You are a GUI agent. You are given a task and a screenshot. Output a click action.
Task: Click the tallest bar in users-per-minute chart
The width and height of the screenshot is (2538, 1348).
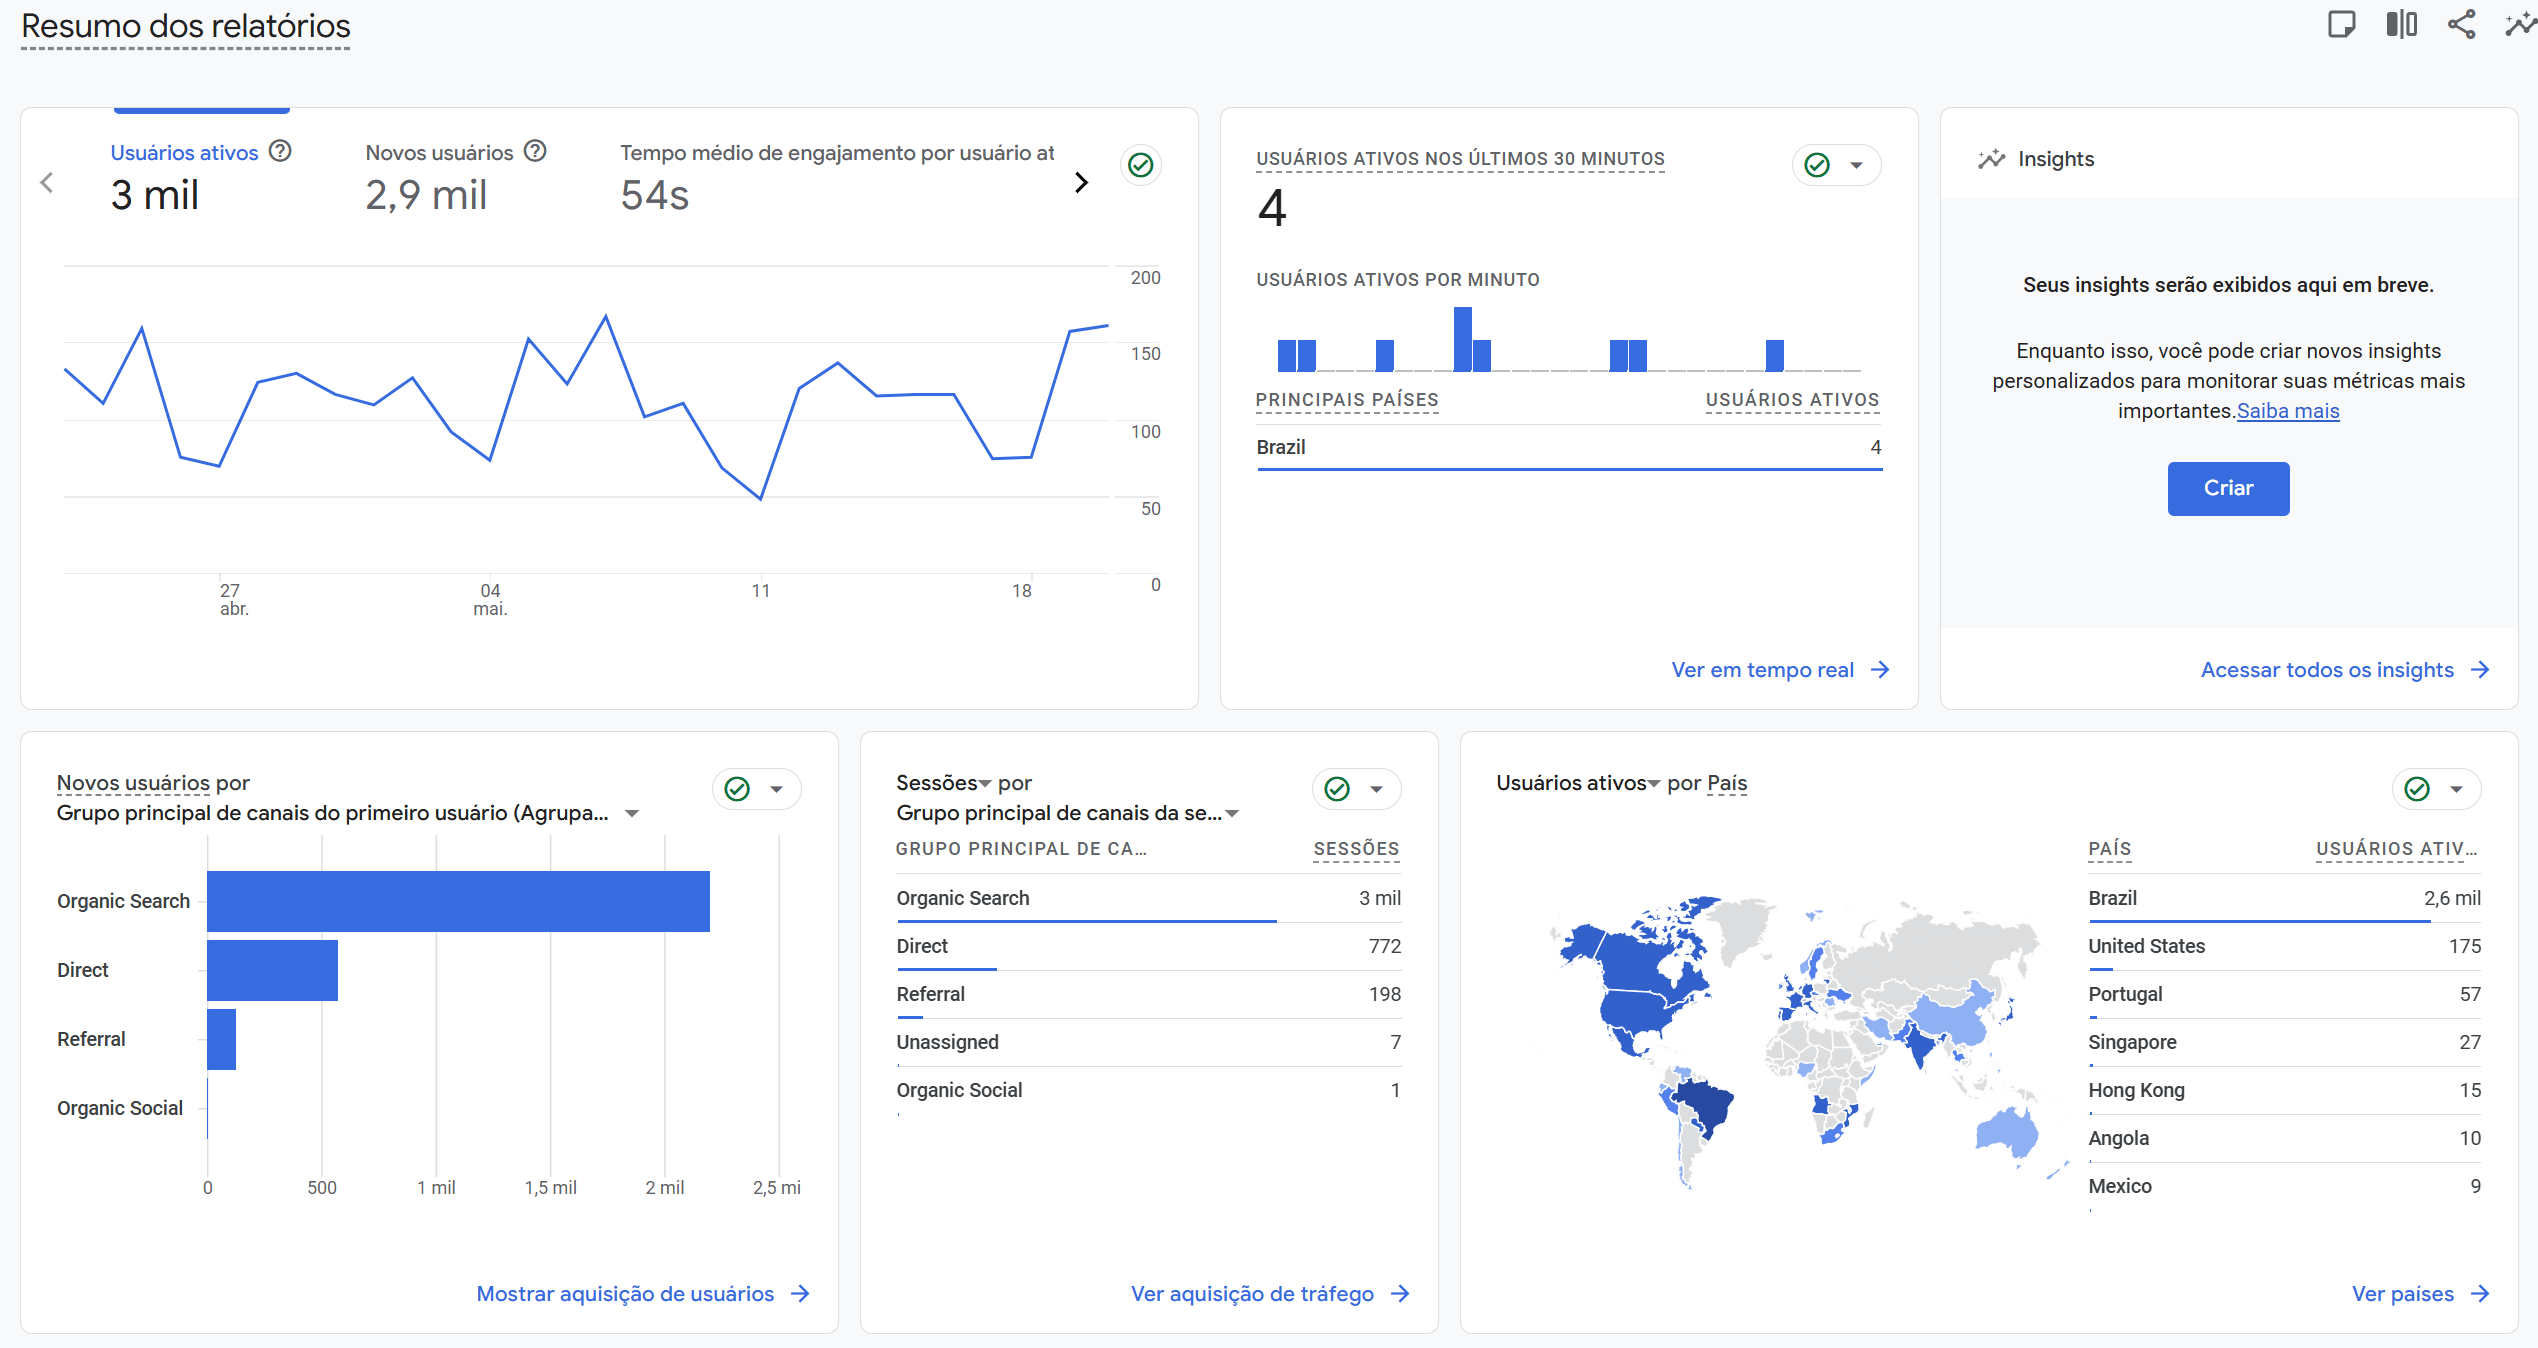(x=1462, y=339)
